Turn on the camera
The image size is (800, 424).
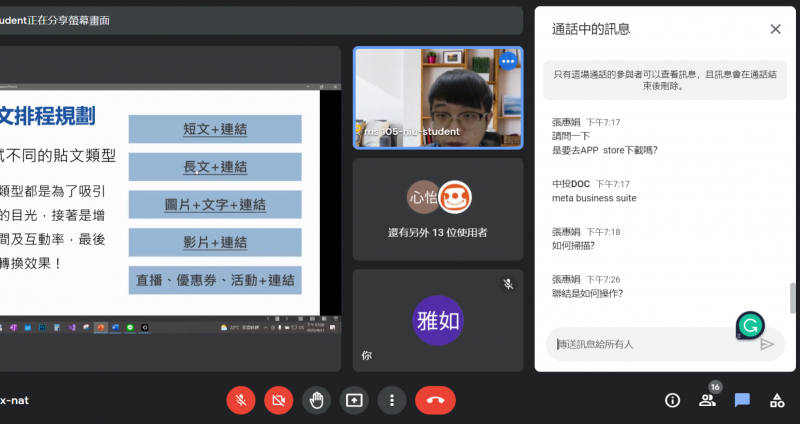pos(279,401)
